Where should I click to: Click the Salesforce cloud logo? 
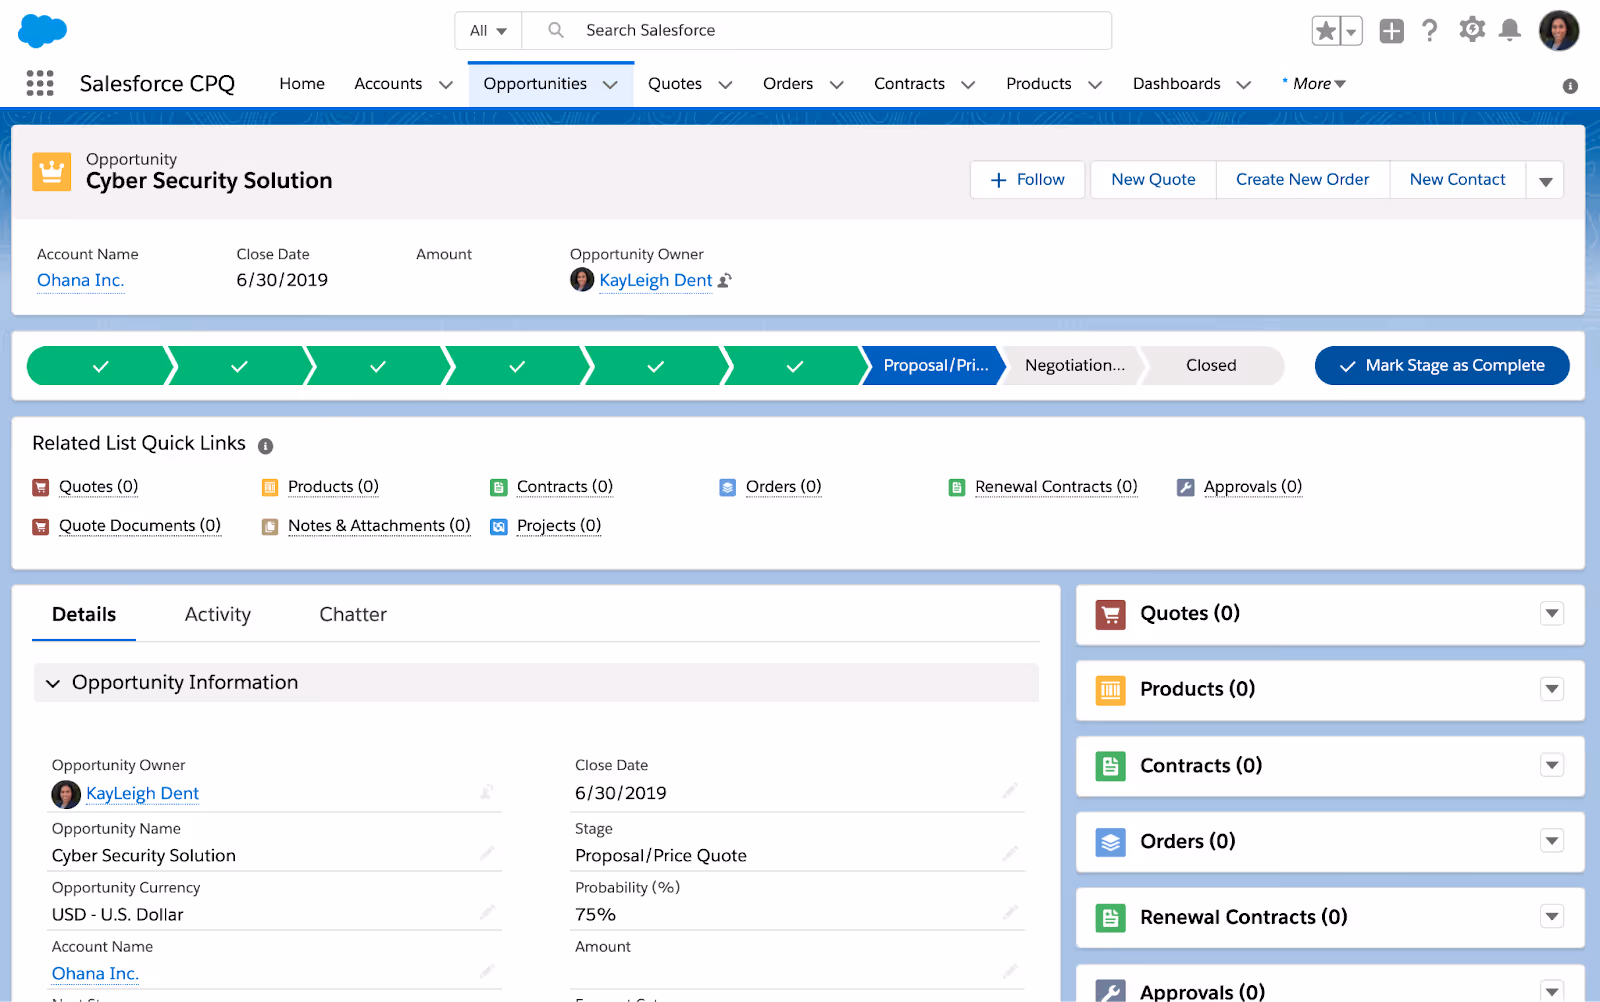(x=42, y=31)
